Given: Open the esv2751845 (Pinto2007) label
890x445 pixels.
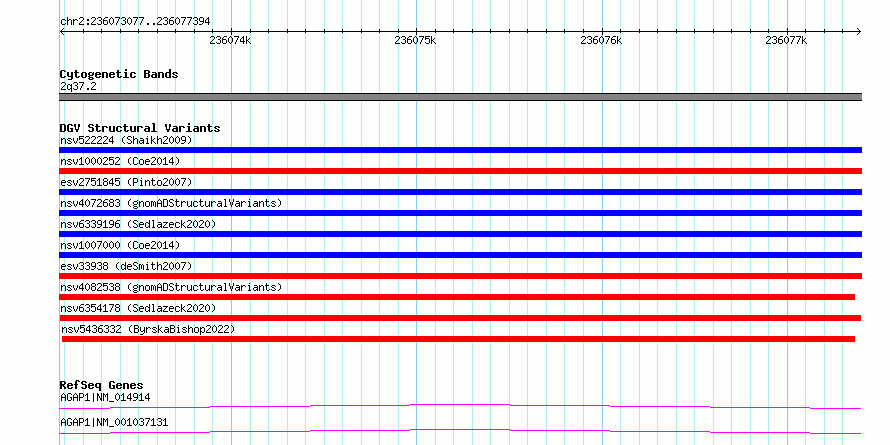Looking at the screenshot, I should coord(126,182).
